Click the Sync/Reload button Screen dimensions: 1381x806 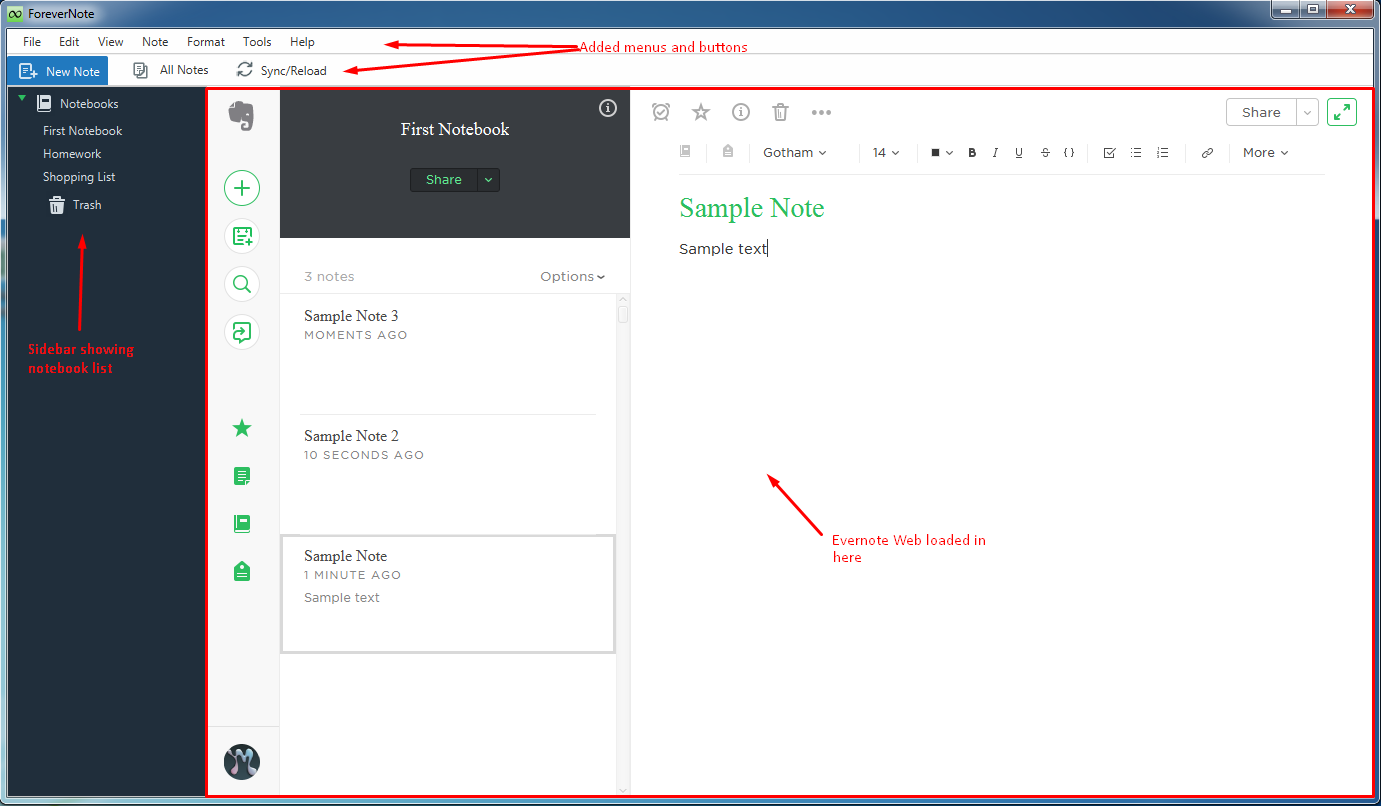click(x=281, y=70)
